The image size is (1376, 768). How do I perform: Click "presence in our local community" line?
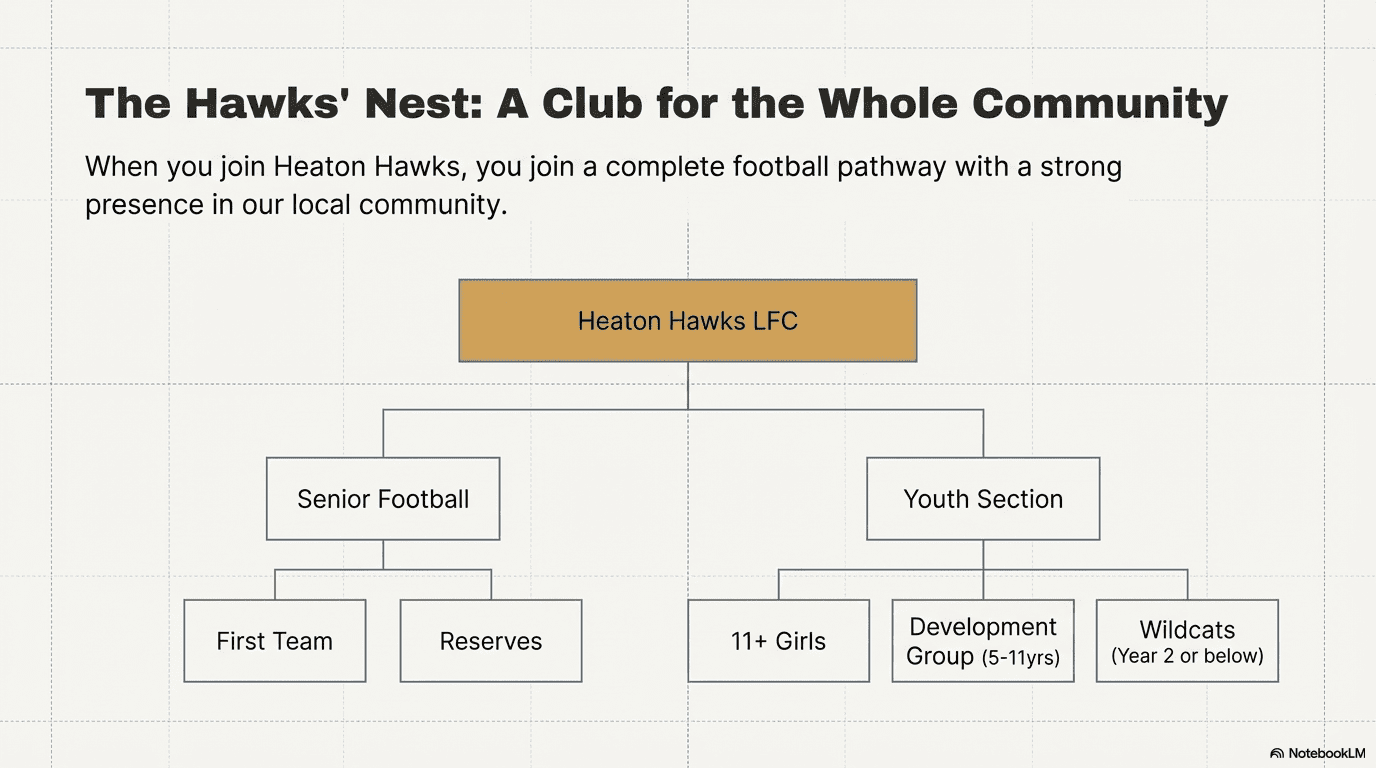coord(296,204)
